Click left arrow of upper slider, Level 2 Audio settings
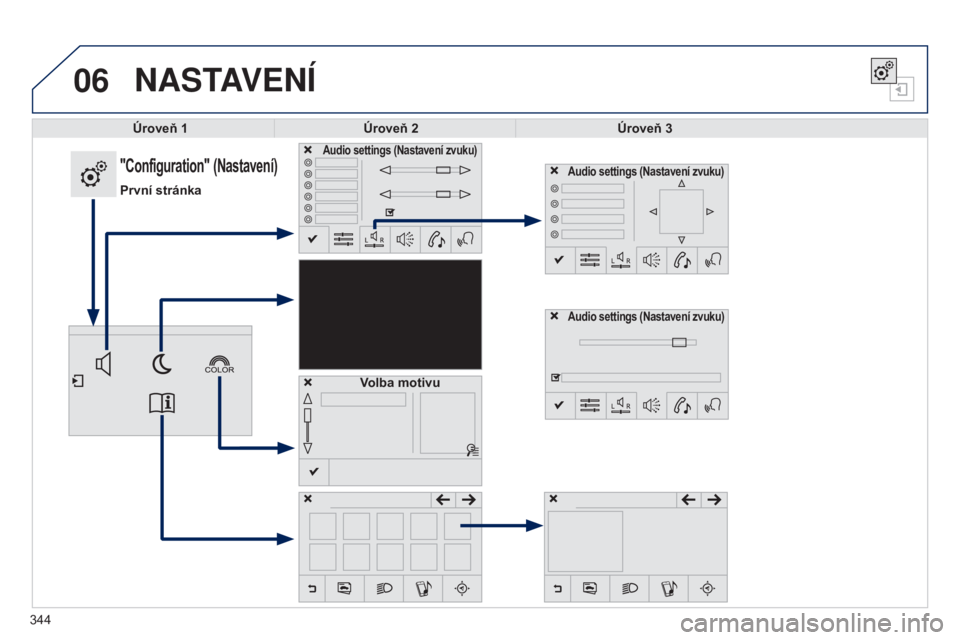960x640 pixels. (385, 170)
